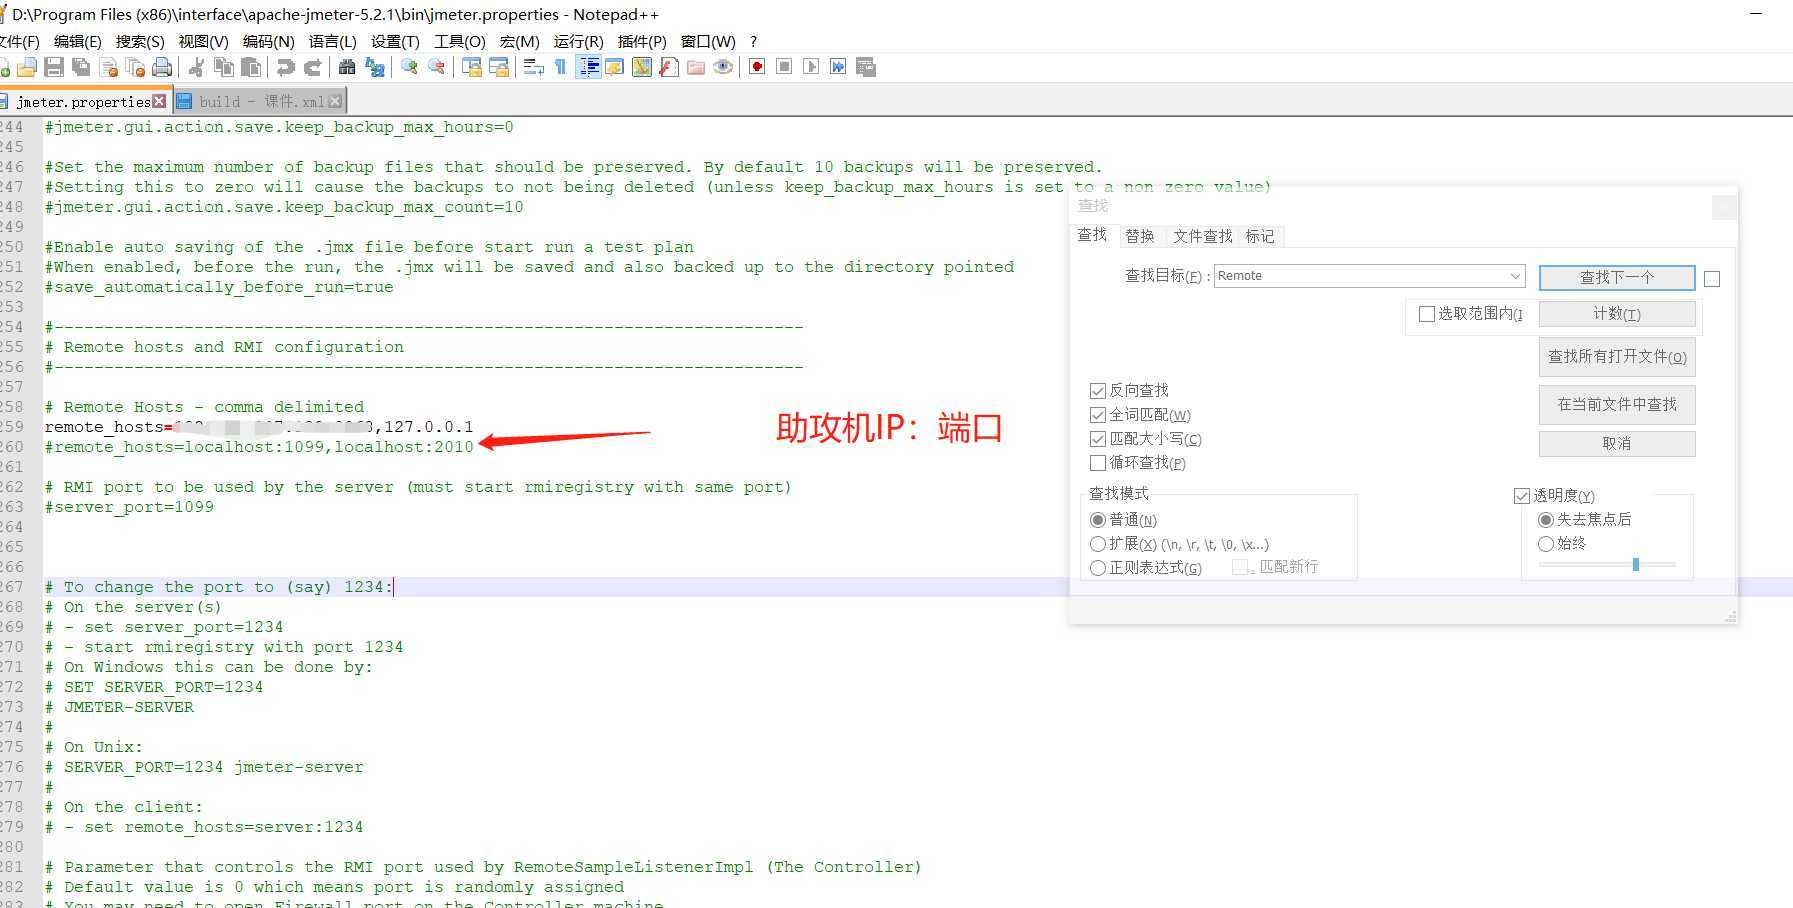
Task: Click the 查找下一个 button
Action: click(x=1617, y=277)
